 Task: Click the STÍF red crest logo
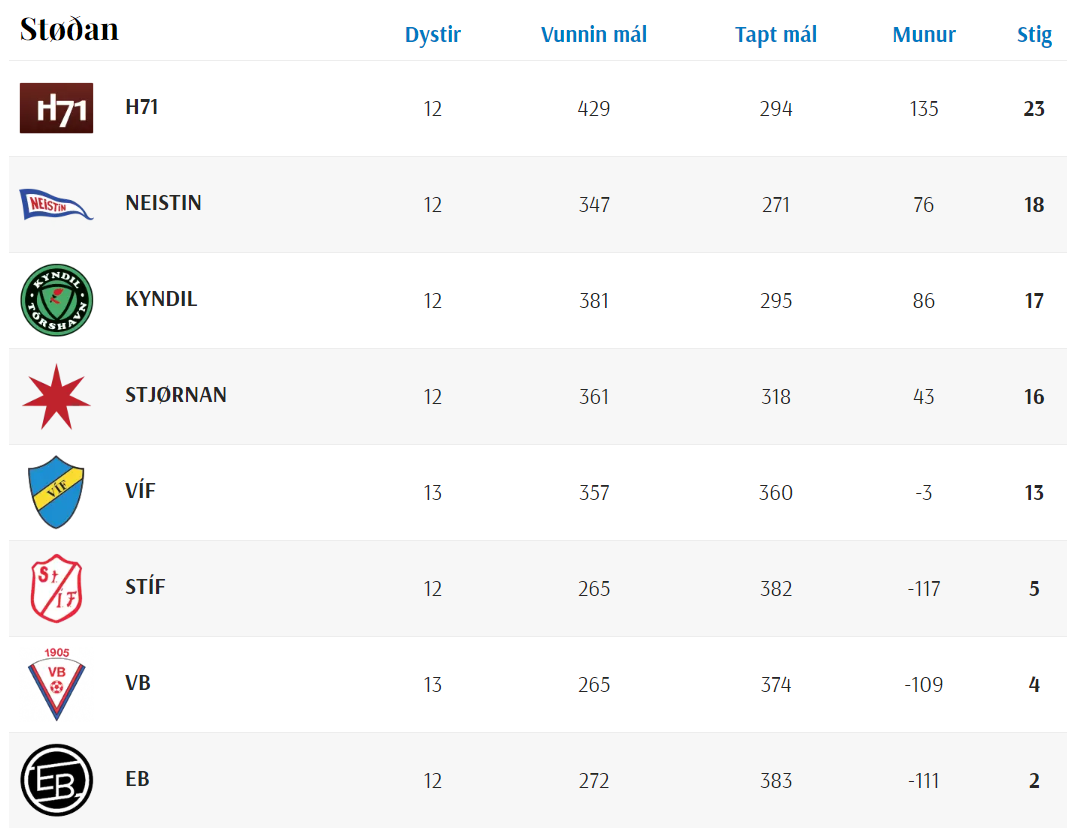coord(56,588)
